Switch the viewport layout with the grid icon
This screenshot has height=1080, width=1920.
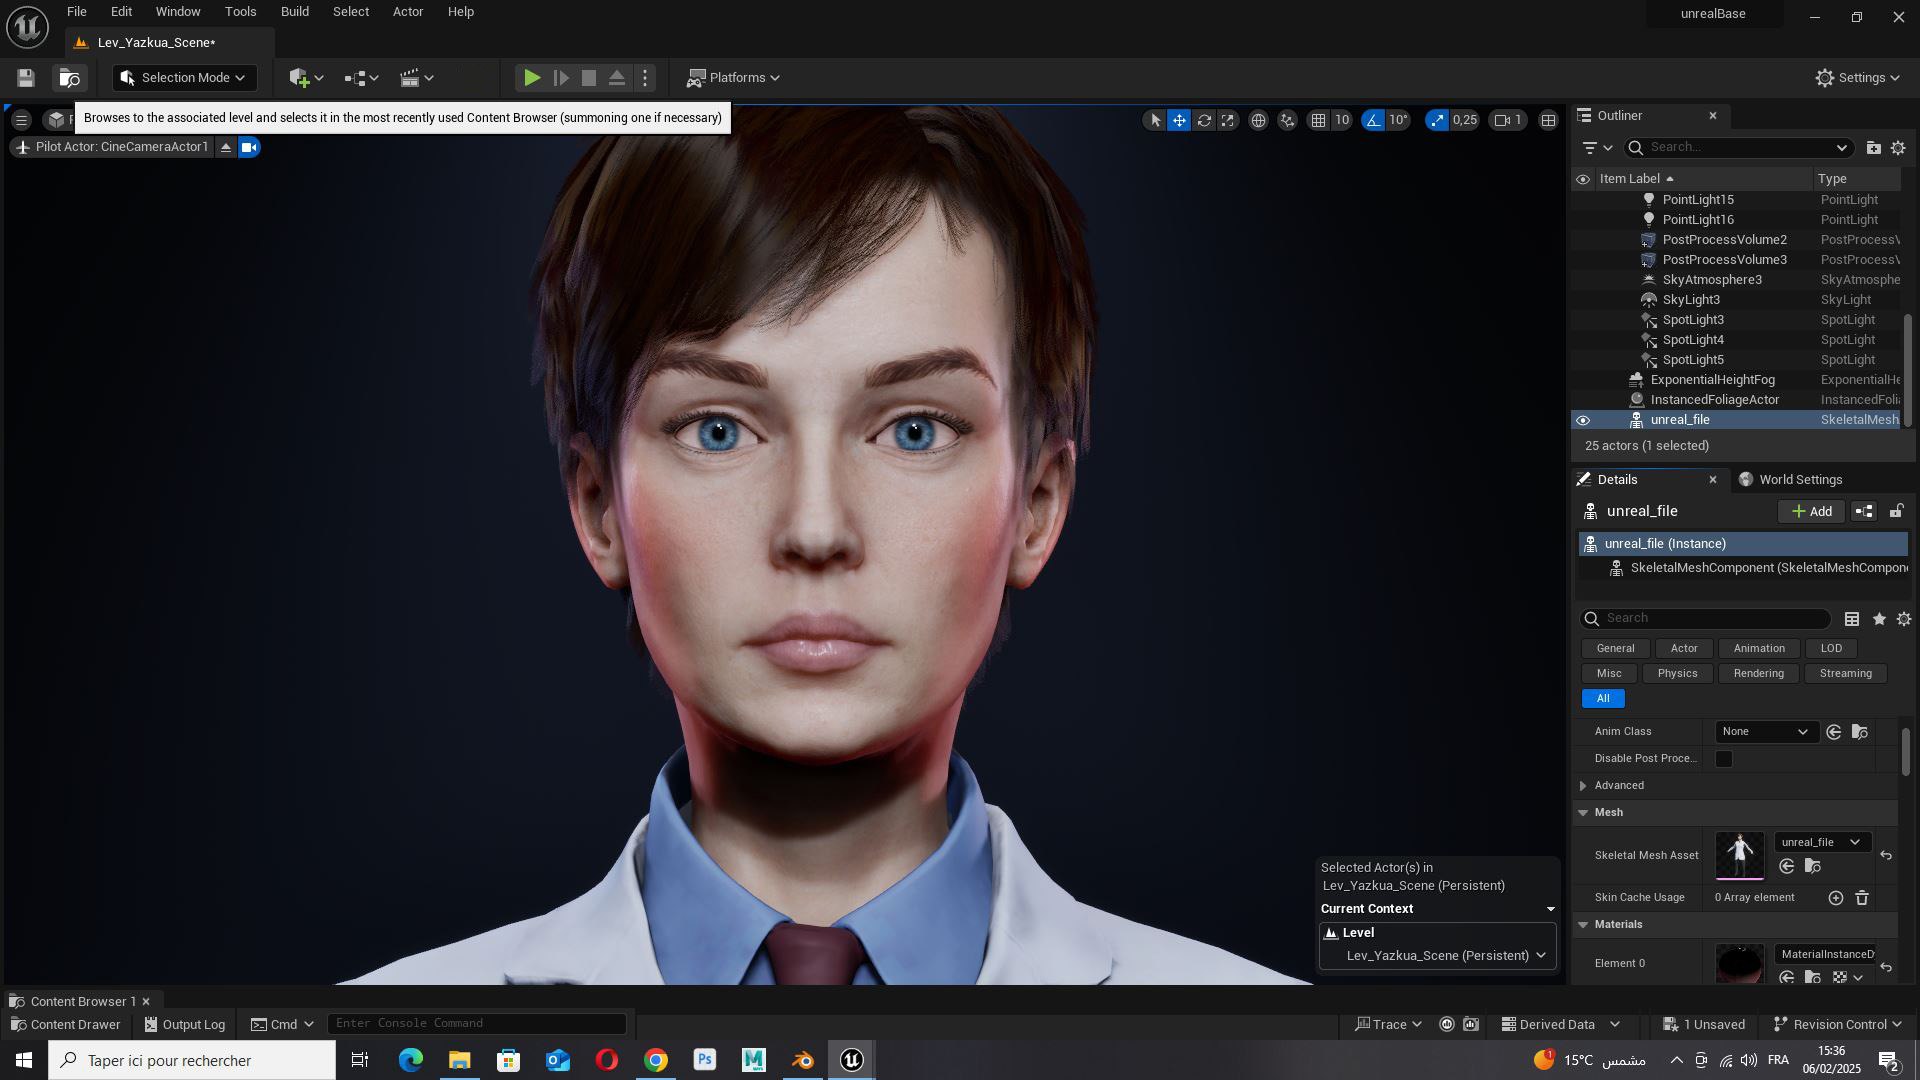(x=1548, y=120)
